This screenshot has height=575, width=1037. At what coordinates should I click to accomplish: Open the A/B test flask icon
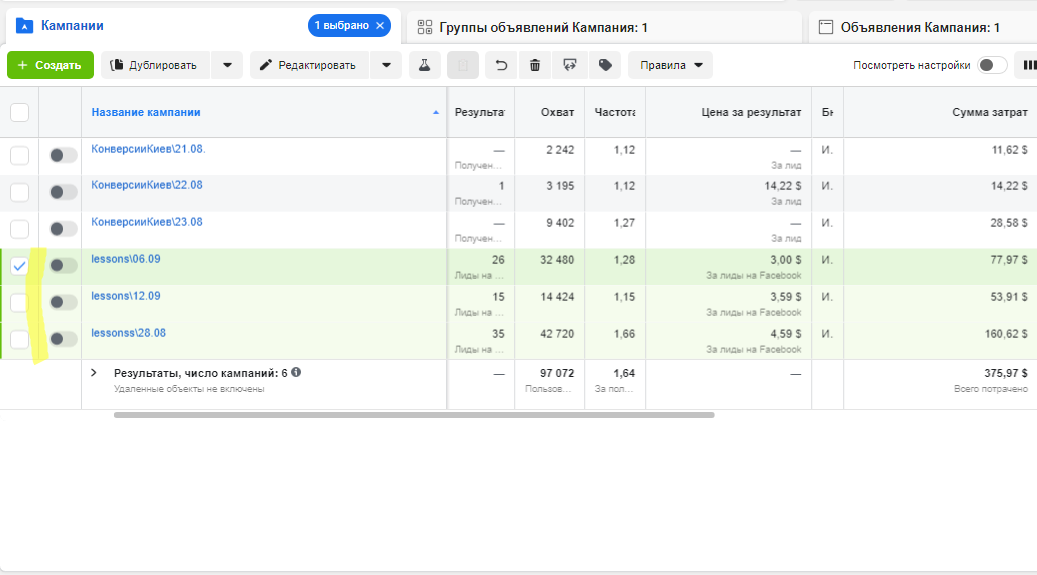tap(425, 65)
